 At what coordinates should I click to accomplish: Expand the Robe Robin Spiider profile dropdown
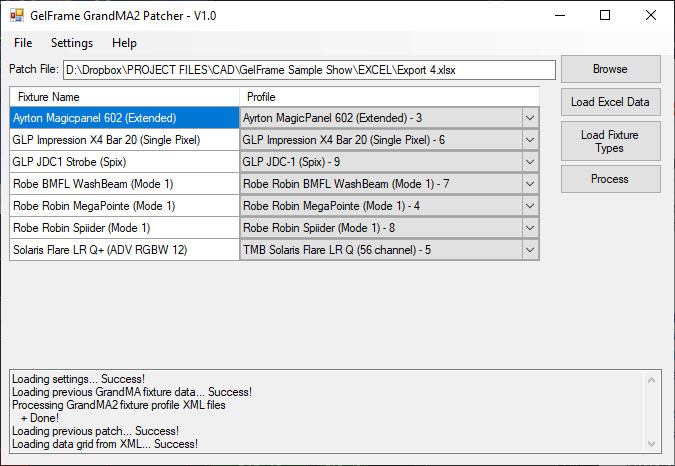pos(530,228)
